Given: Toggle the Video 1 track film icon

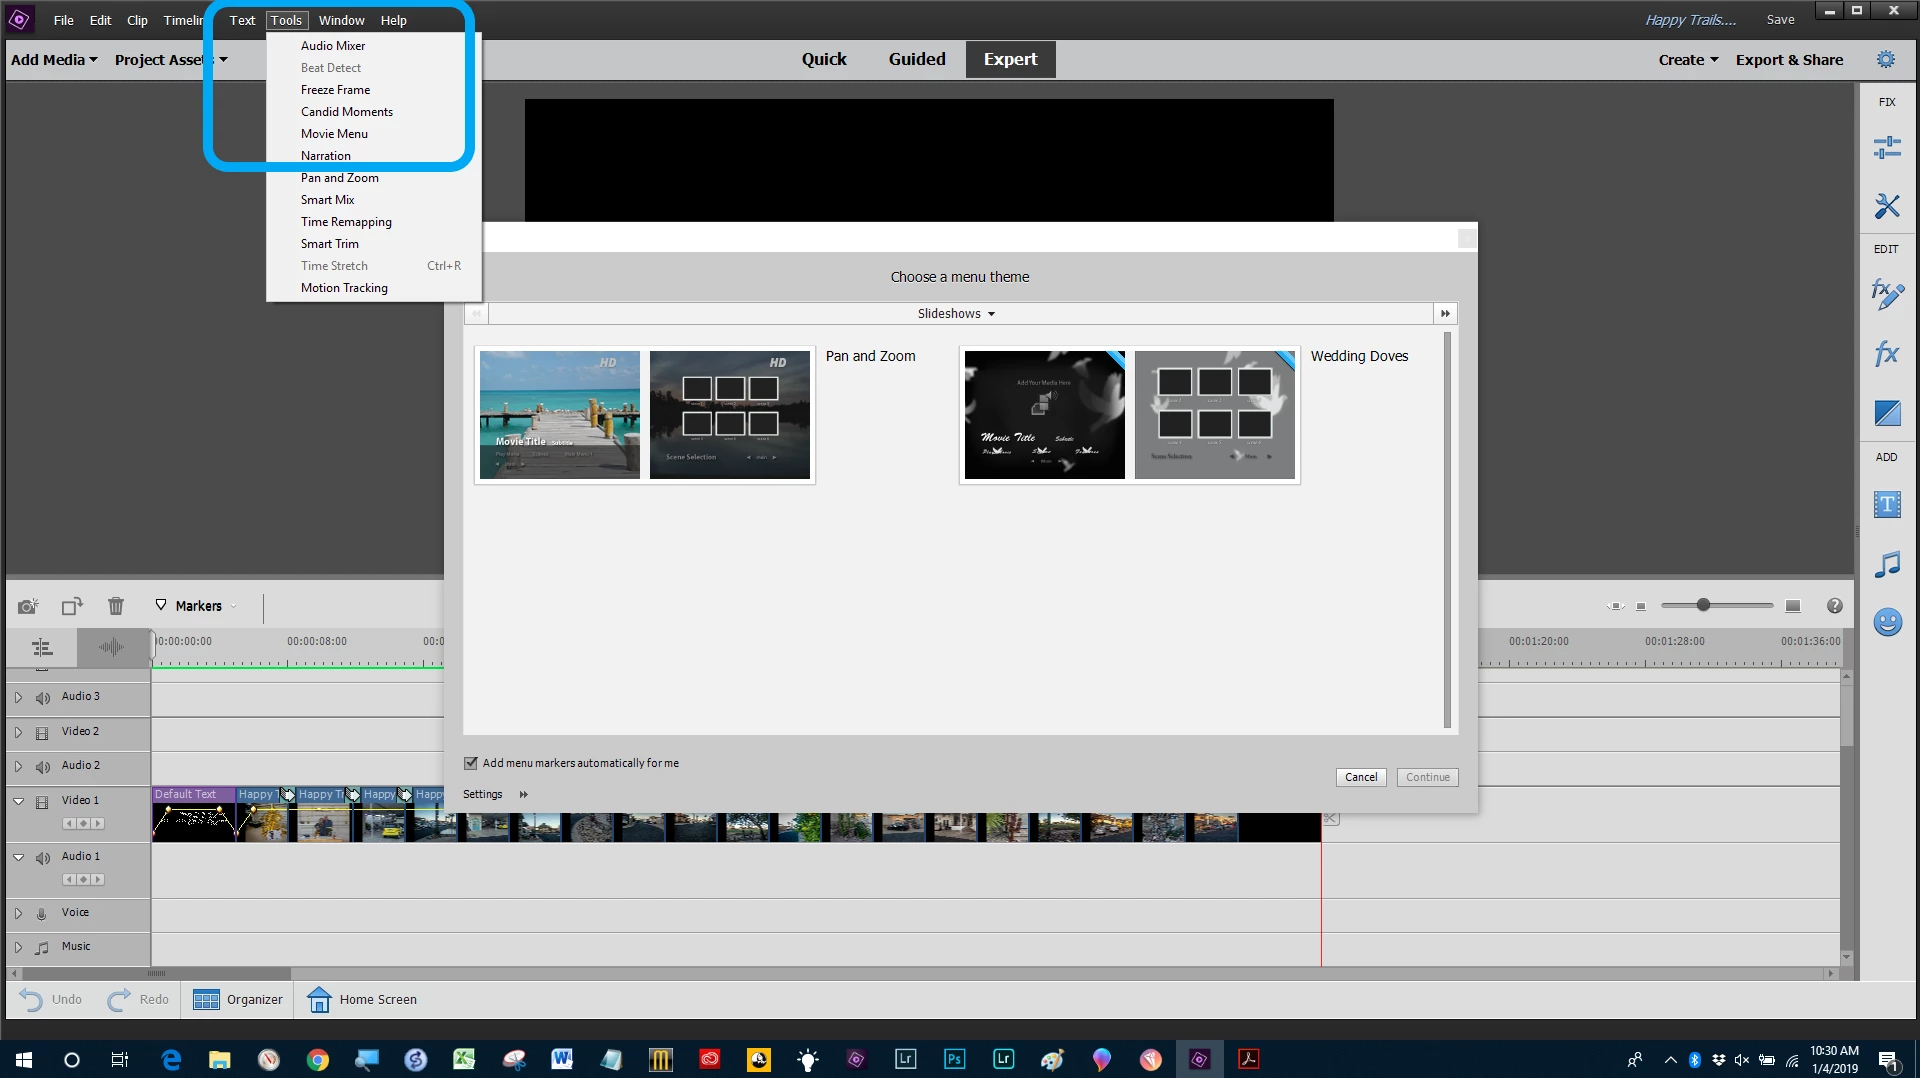Looking at the screenshot, I should [42, 802].
